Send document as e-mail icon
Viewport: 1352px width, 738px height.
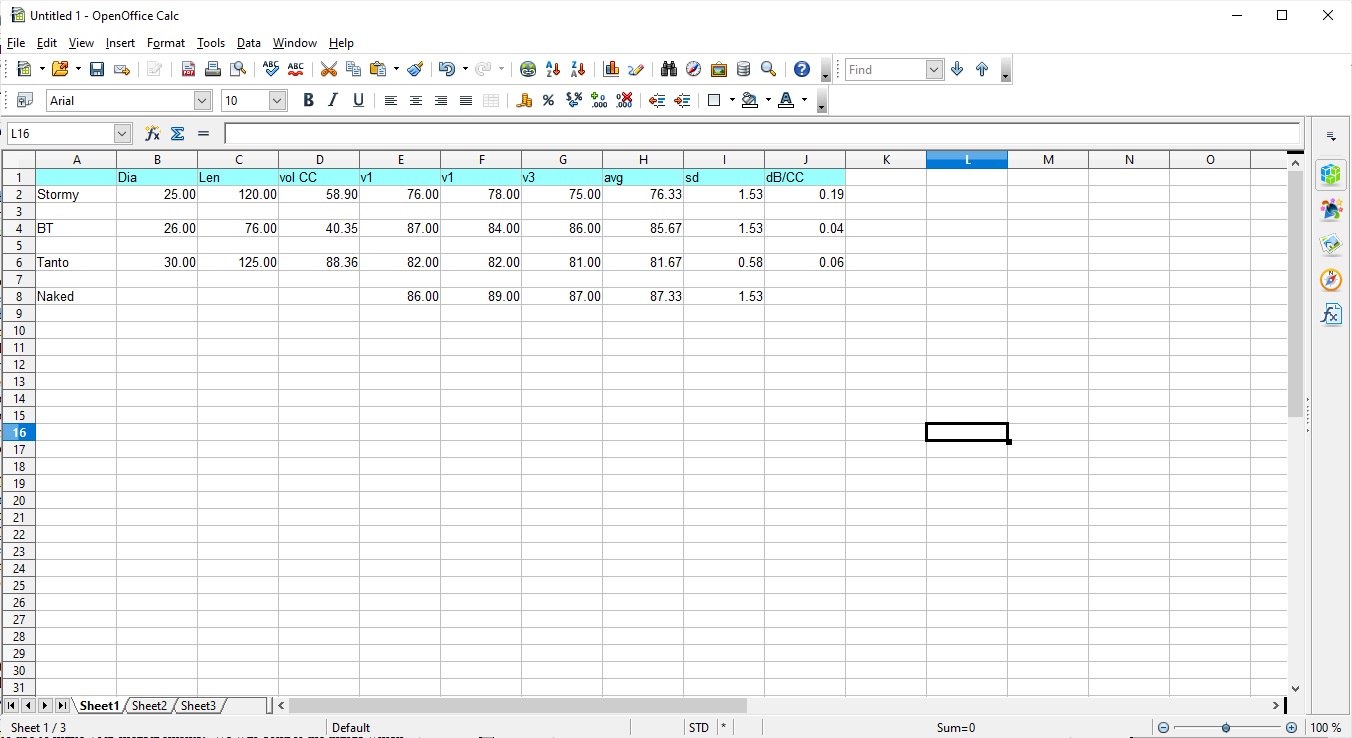tap(122, 69)
